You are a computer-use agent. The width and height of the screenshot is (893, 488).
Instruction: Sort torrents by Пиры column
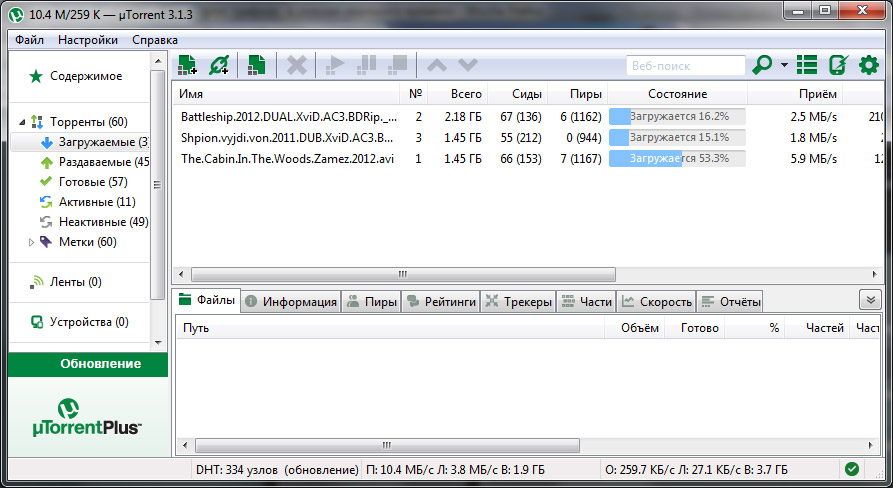click(x=578, y=93)
